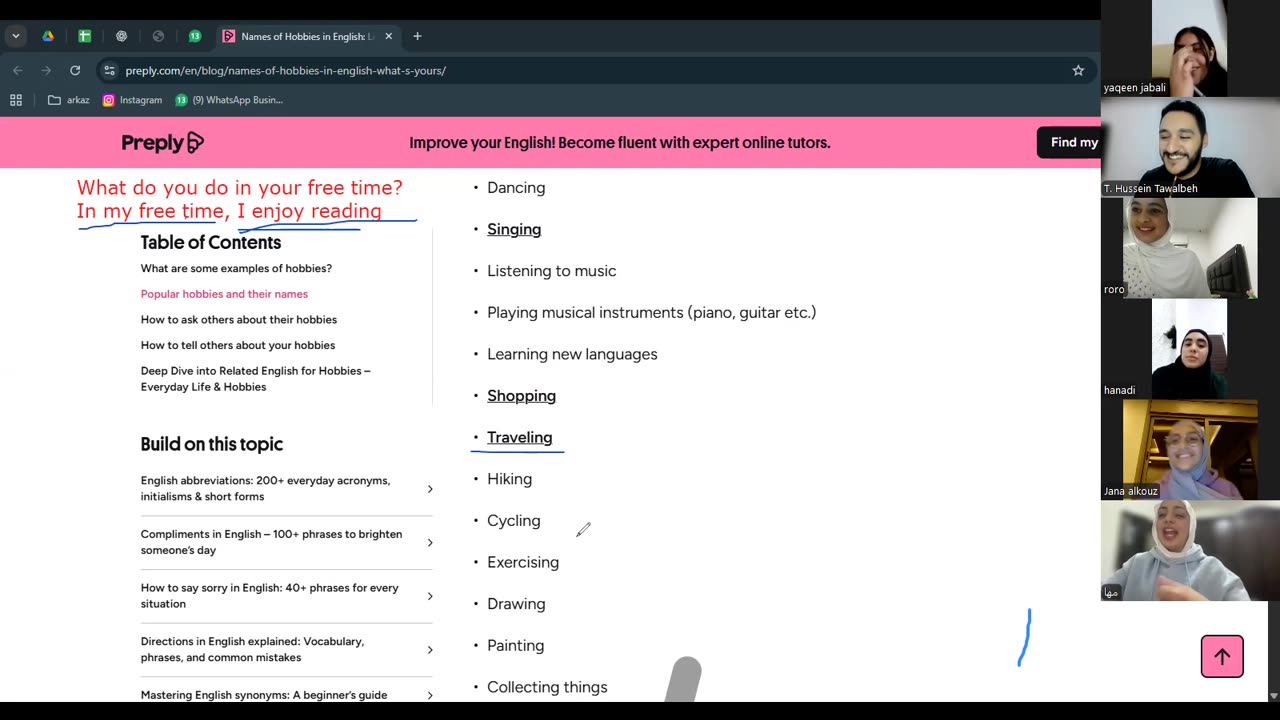Switch to the WhatsApp tab with 13 badge
The image size is (1280, 720).
pos(195,36)
